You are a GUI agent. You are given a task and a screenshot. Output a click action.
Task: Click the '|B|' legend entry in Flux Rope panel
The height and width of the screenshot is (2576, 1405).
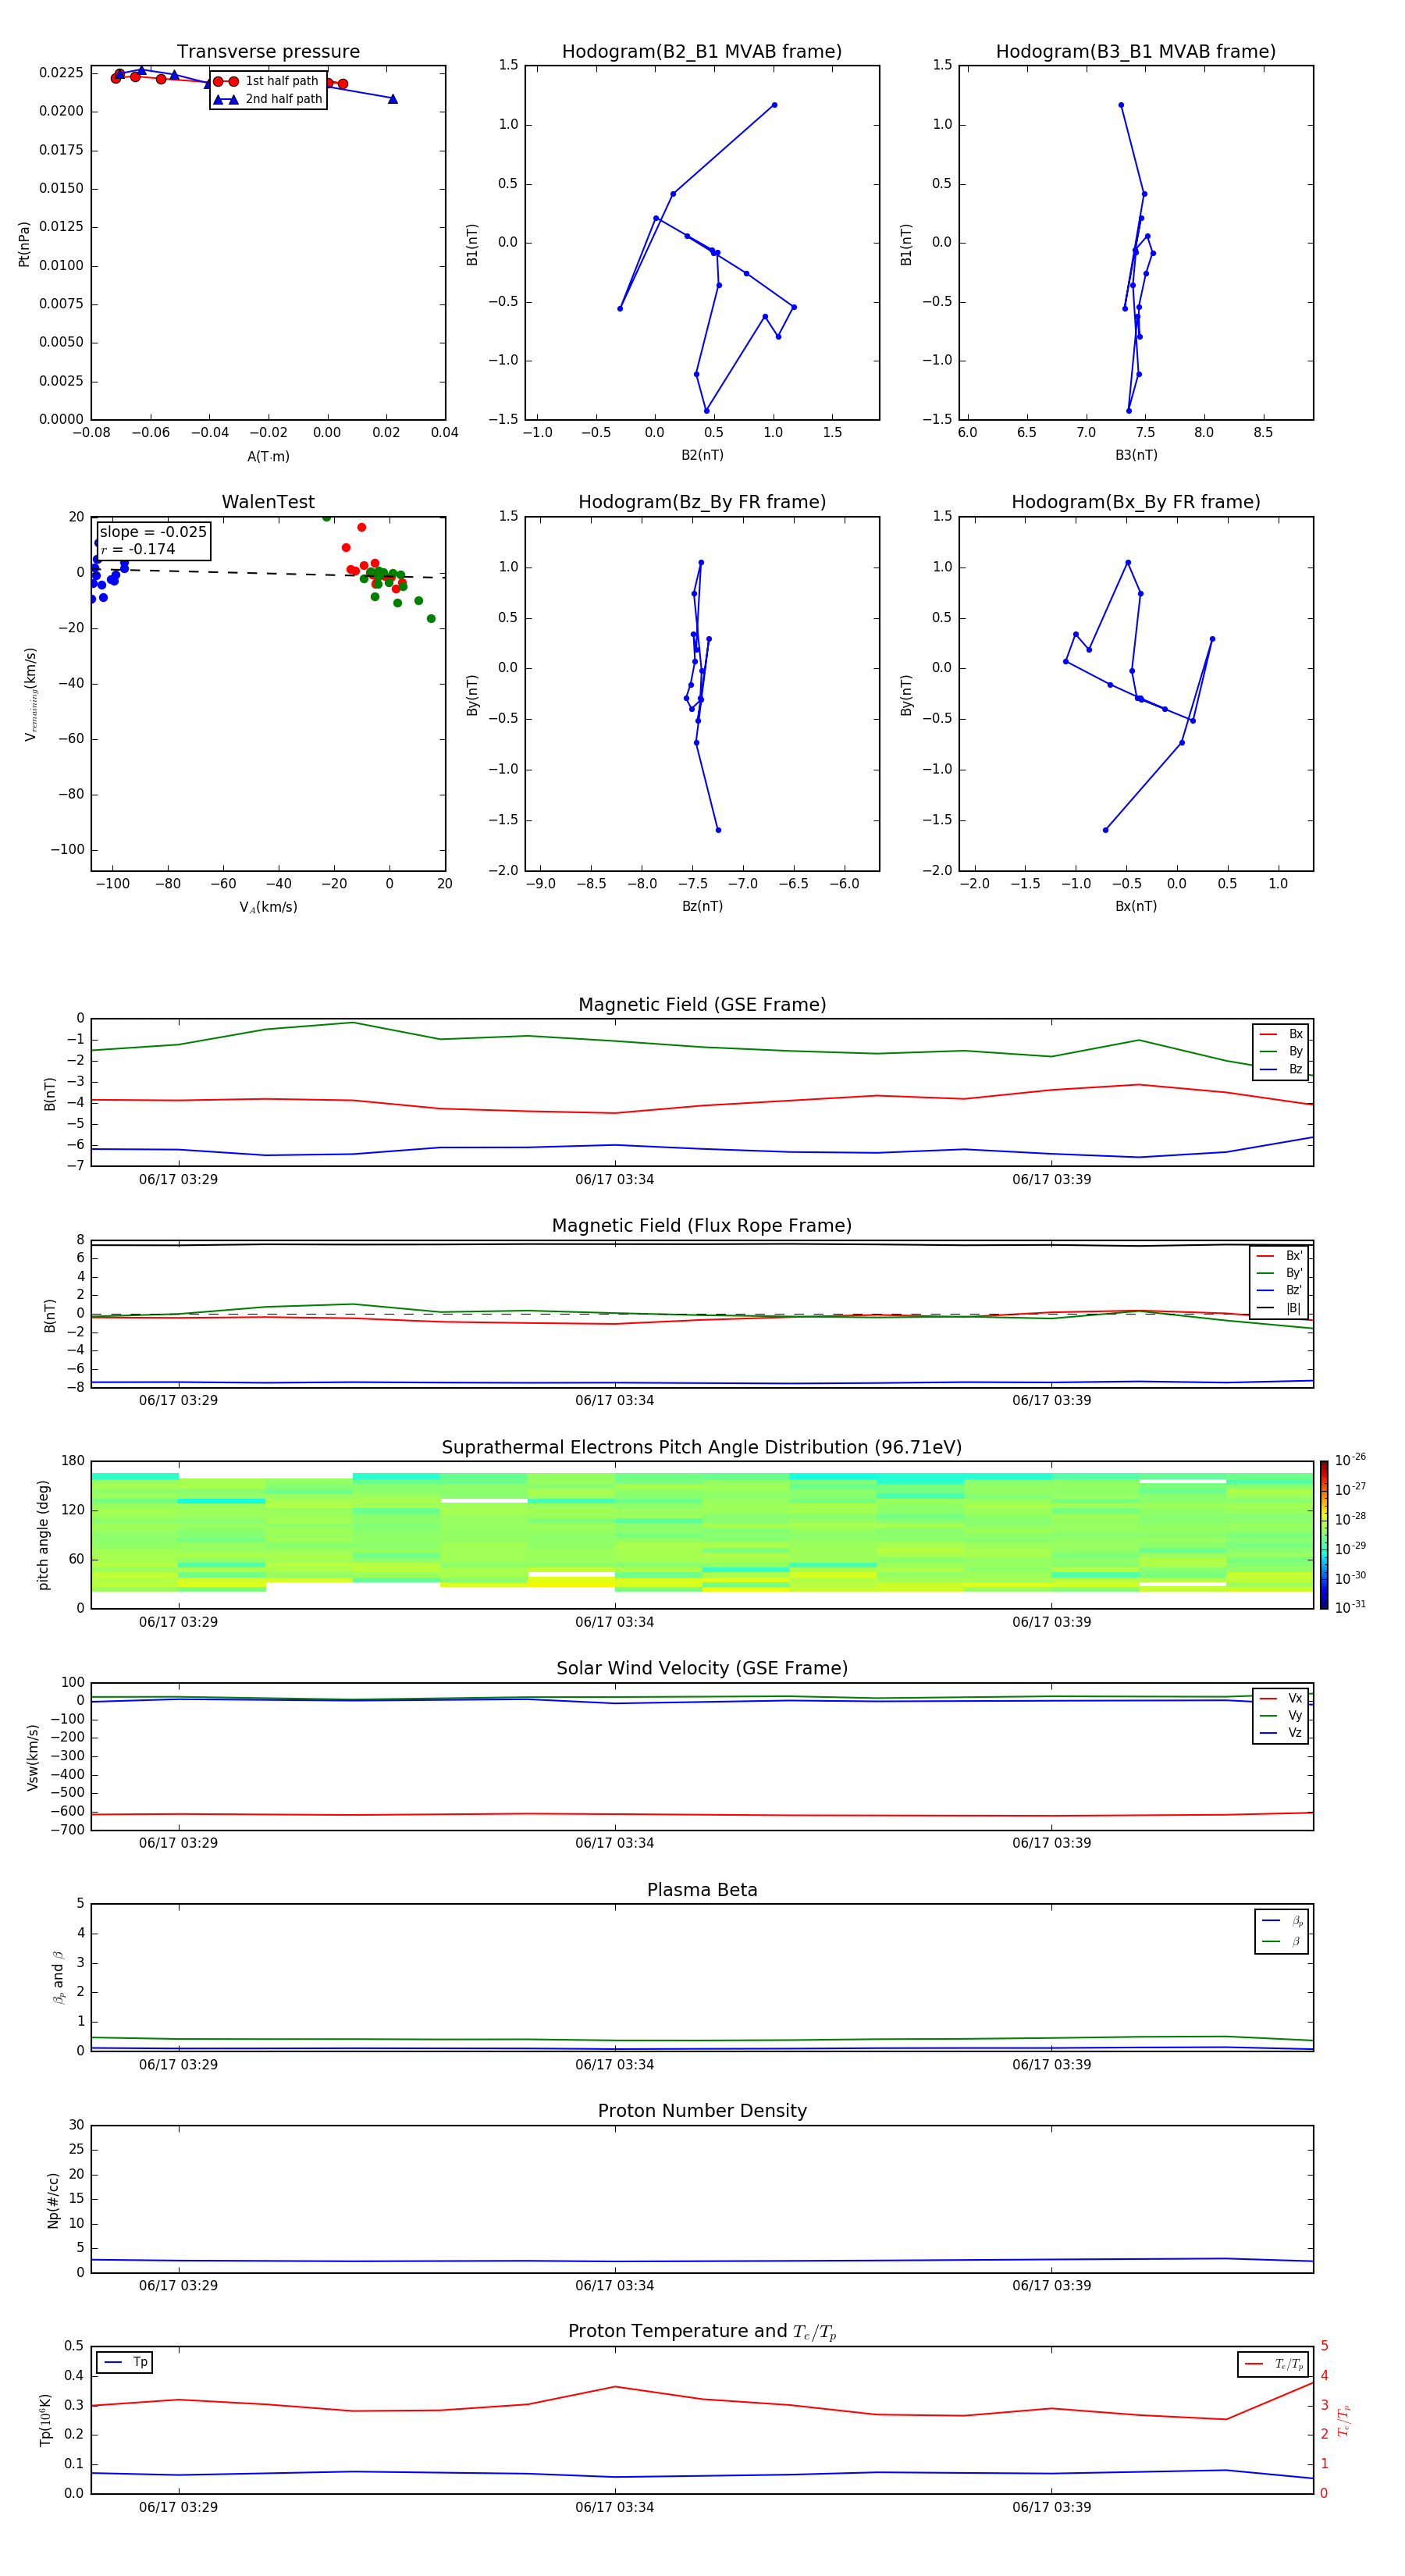pos(1280,1308)
